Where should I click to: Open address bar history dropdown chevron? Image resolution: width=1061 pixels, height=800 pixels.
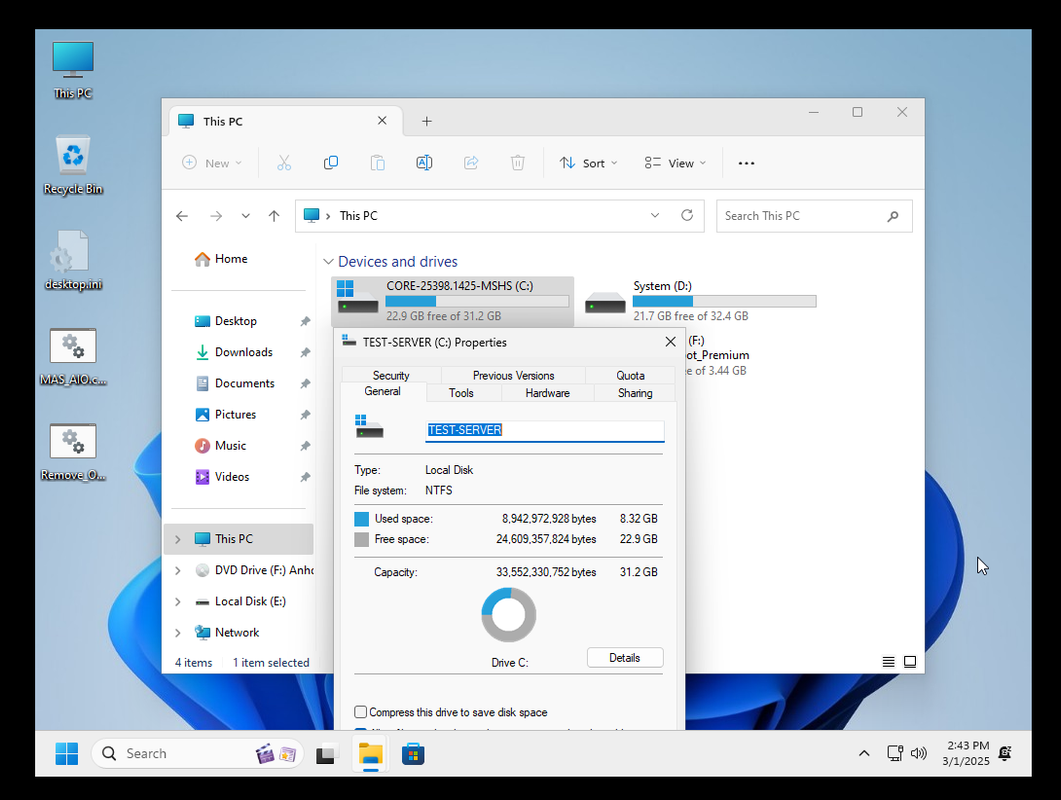[x=654, y=215]
